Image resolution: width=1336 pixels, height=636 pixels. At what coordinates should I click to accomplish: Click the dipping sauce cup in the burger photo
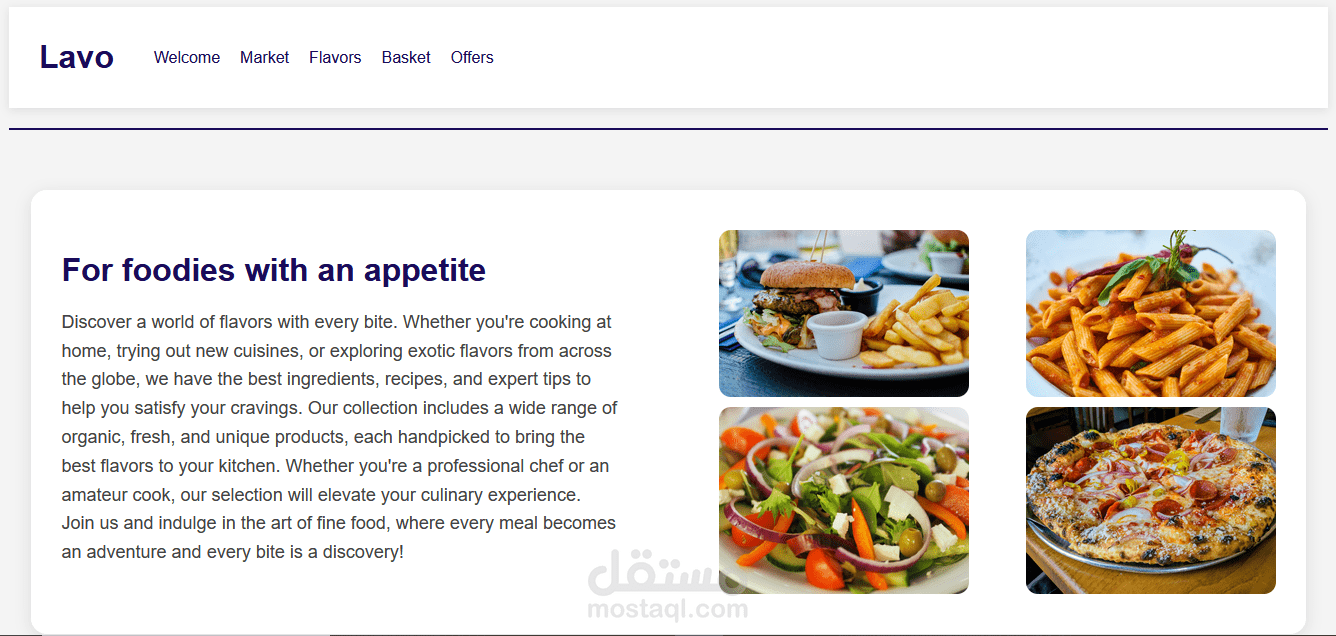(x=837, y=333)
